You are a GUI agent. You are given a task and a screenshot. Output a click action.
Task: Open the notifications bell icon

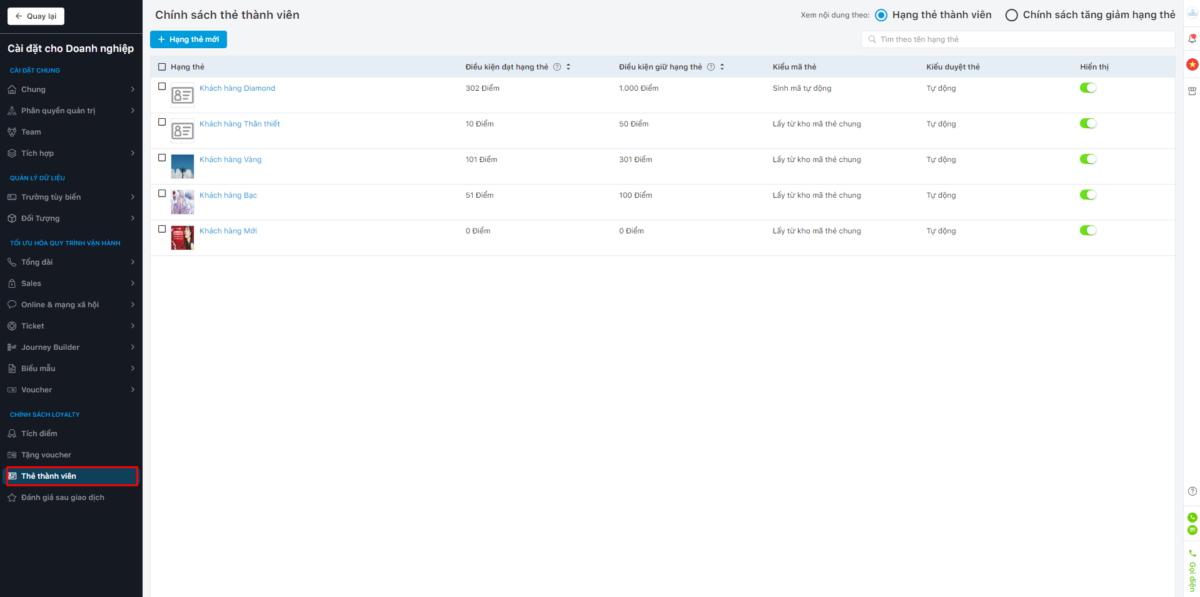coord(1192,39)
